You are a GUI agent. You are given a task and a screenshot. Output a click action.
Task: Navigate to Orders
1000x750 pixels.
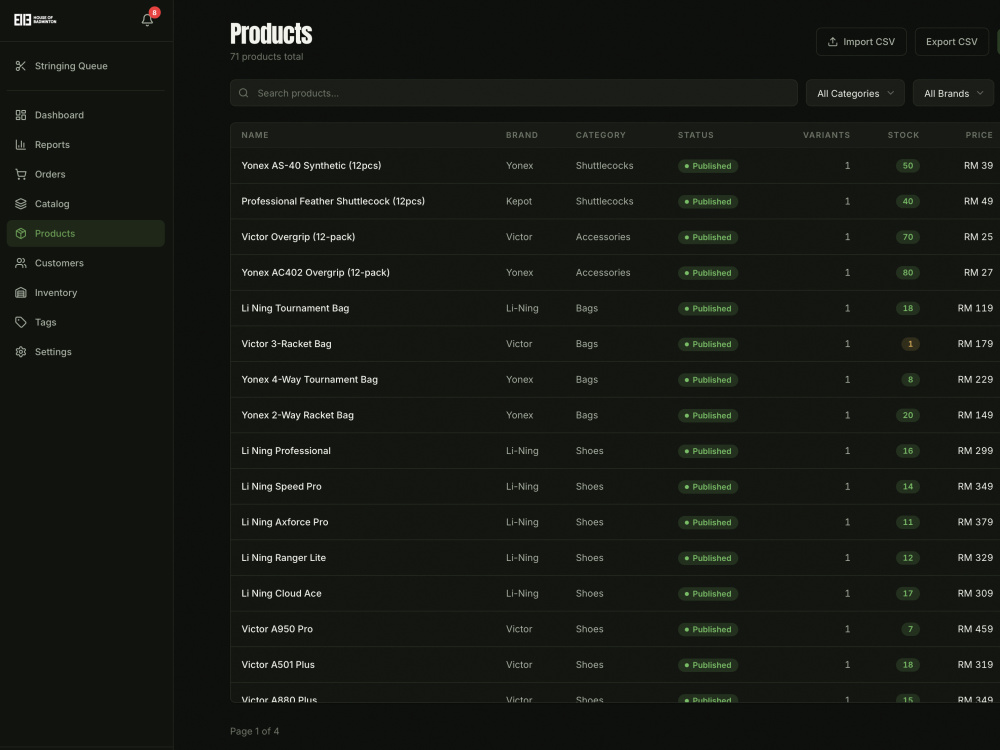coord(85,174)
